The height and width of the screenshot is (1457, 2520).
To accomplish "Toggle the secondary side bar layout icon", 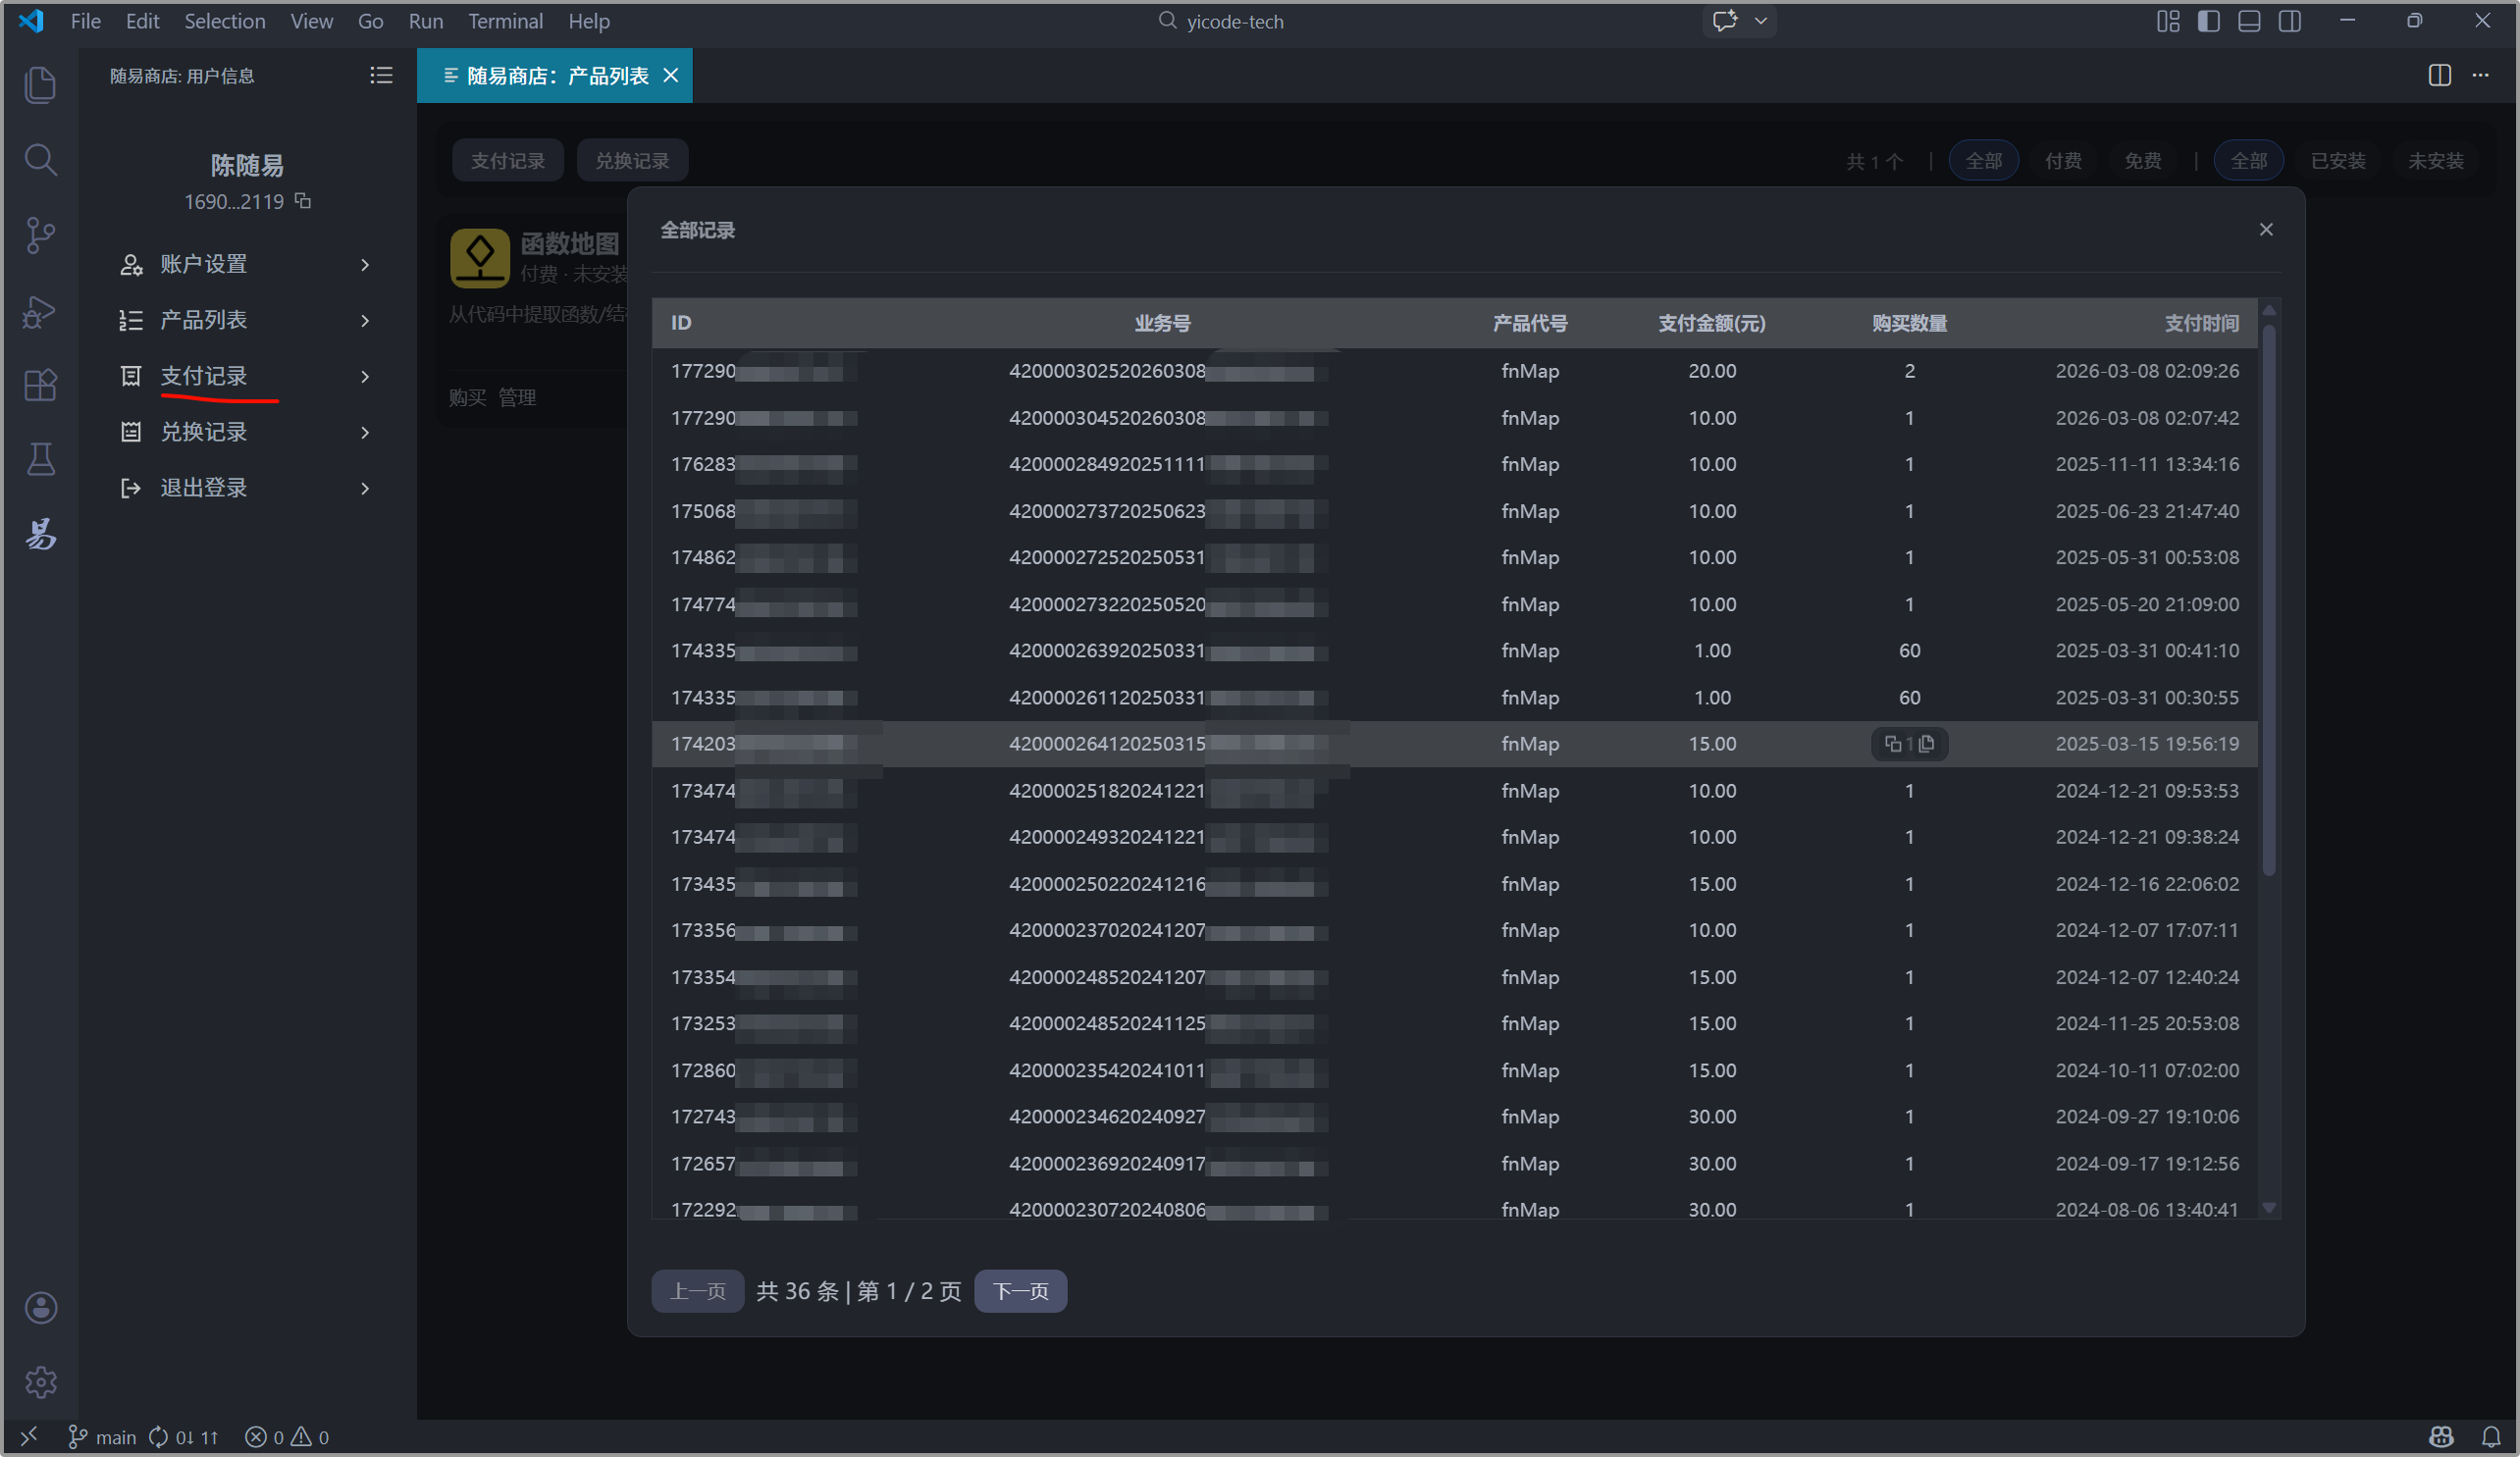I will pyautogui.click(x=2289, y=21).
